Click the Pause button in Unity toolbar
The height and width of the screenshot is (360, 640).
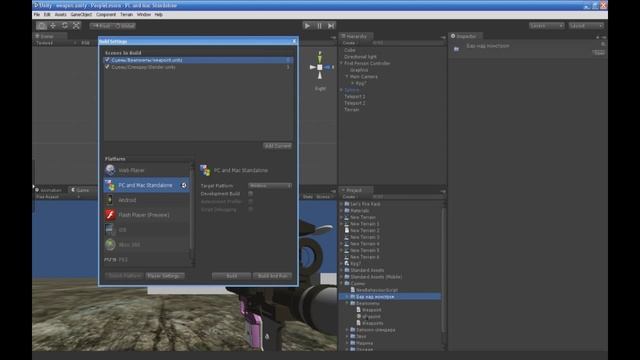[319, 26]
